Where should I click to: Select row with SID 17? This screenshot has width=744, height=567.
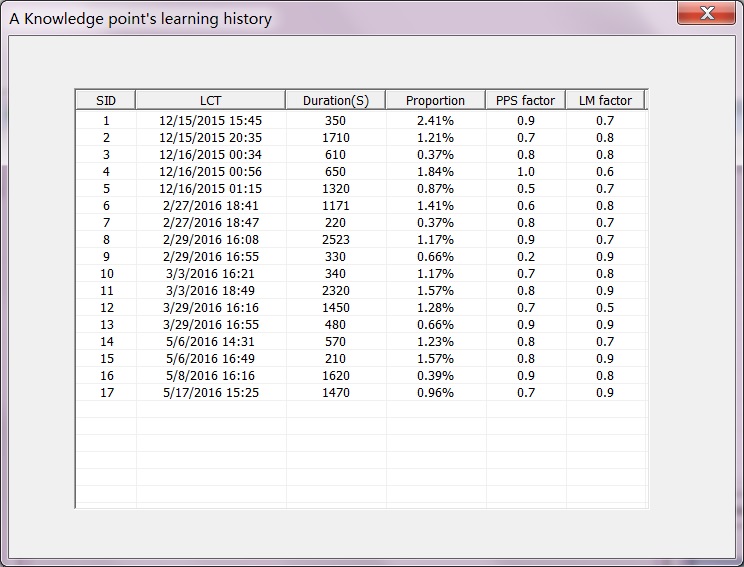pos(106,393)
